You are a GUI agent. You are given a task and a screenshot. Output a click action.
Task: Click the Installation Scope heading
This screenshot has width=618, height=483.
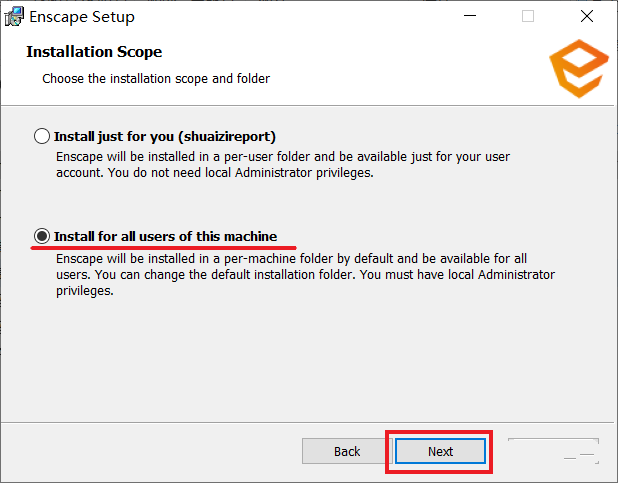pyautogui.click(x=94, y=52)
